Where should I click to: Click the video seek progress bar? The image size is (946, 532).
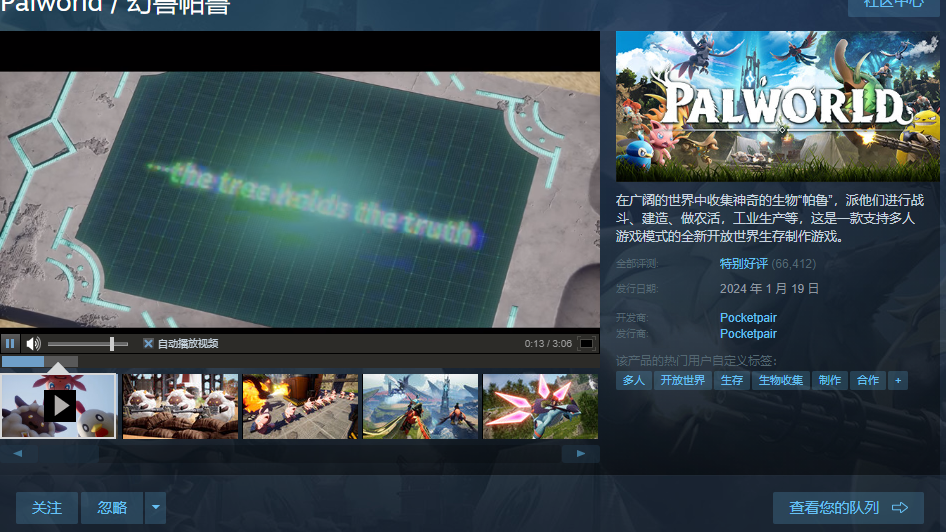[300, 362]
